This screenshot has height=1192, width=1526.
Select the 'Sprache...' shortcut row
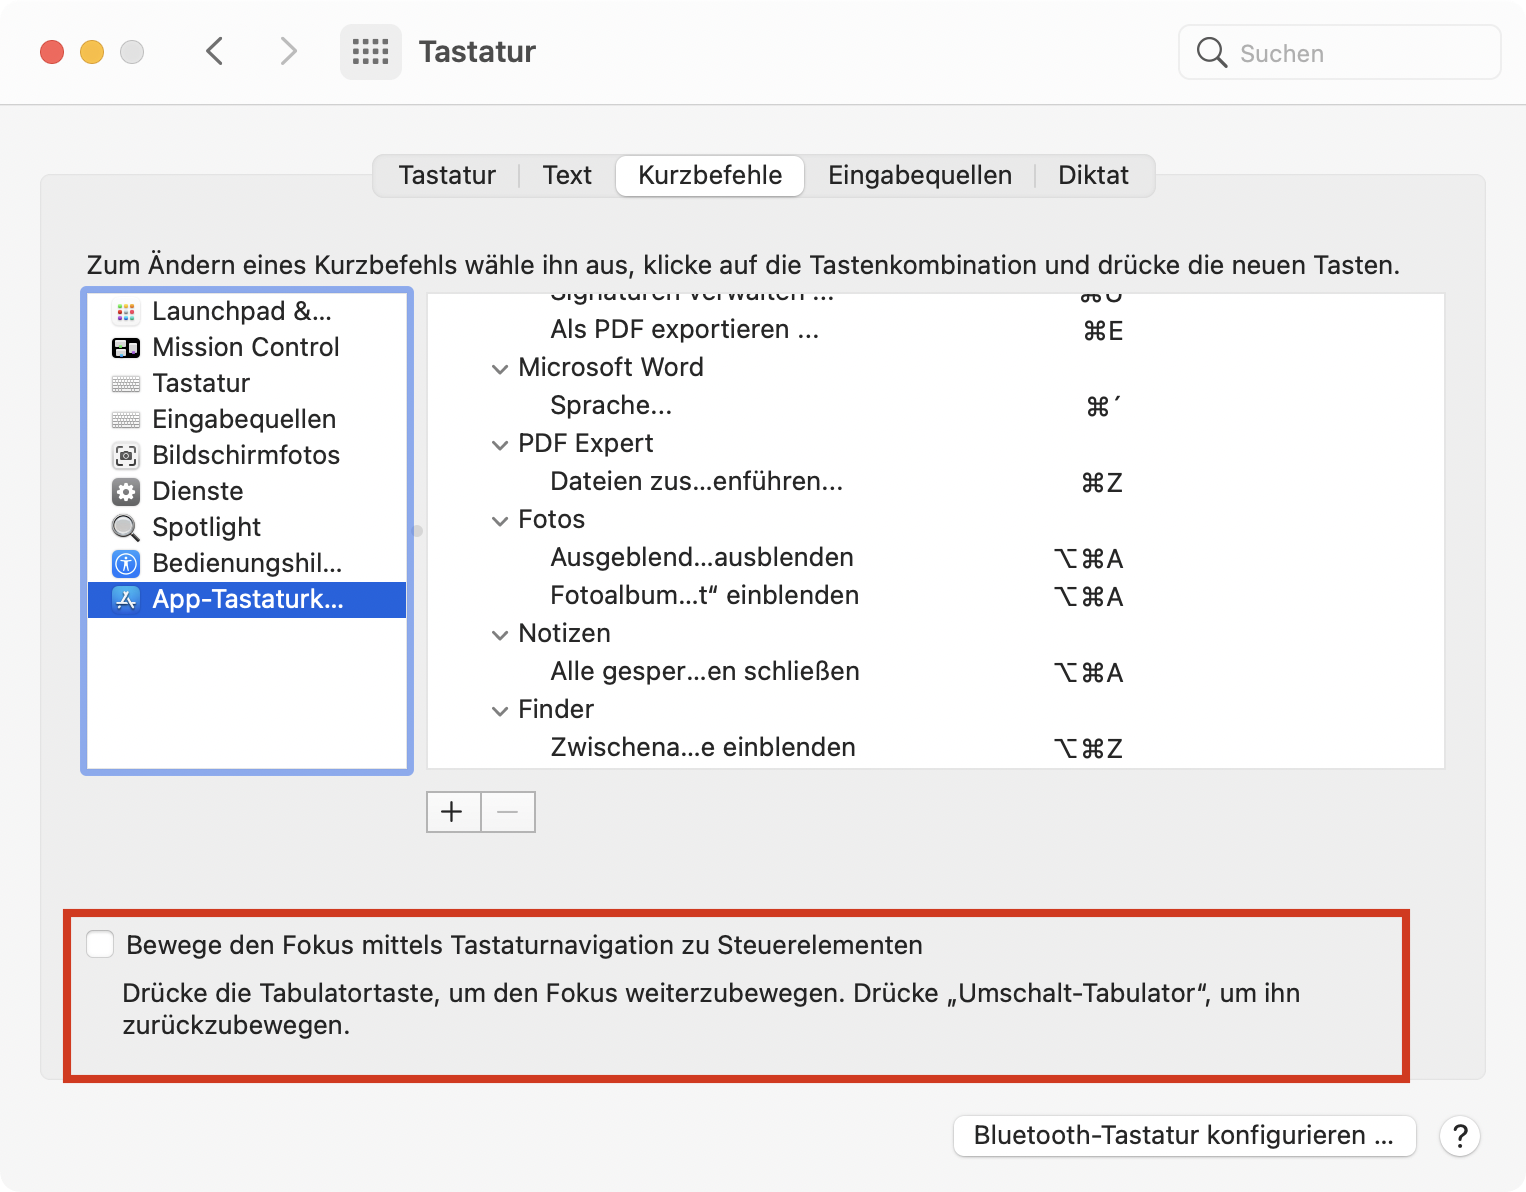tap(936, 406)
